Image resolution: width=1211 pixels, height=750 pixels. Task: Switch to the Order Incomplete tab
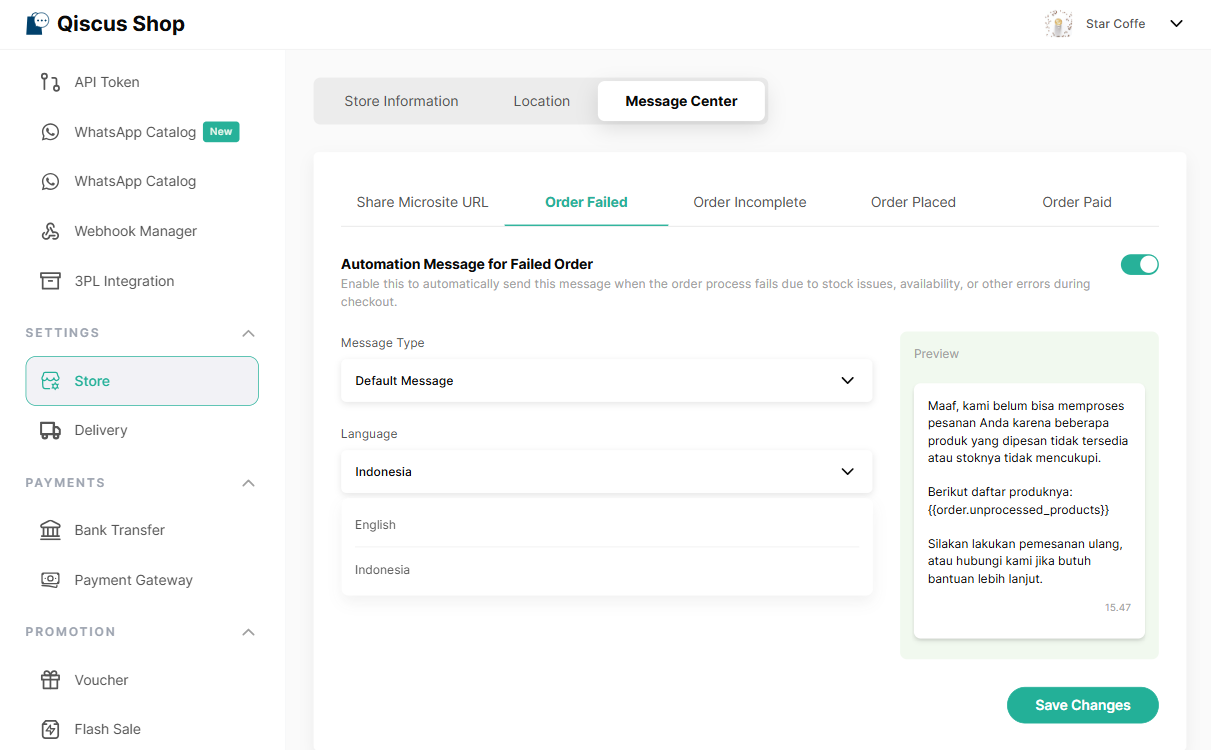[x=749, y=202]
